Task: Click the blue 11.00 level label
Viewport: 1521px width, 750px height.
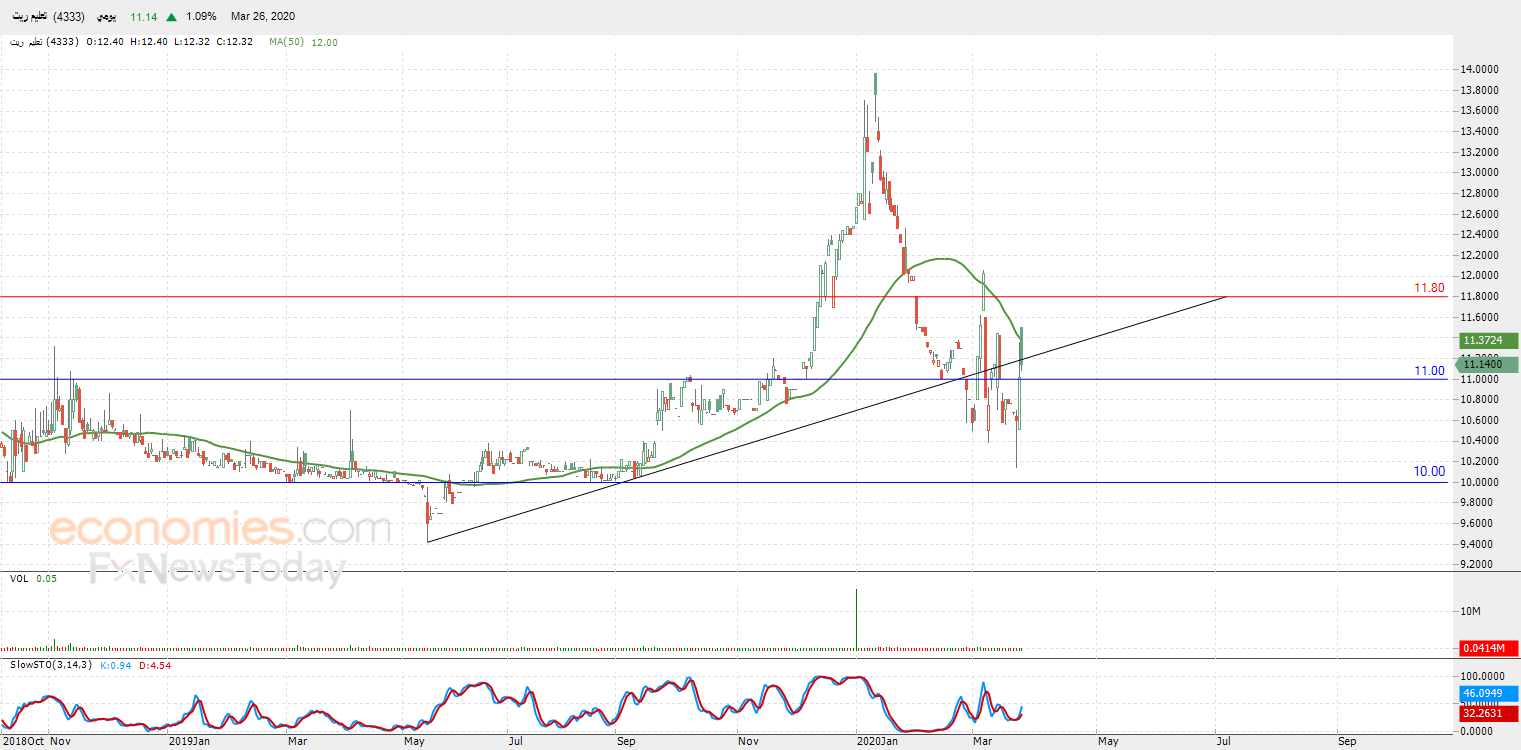Action: click(x=1429, y=371)
